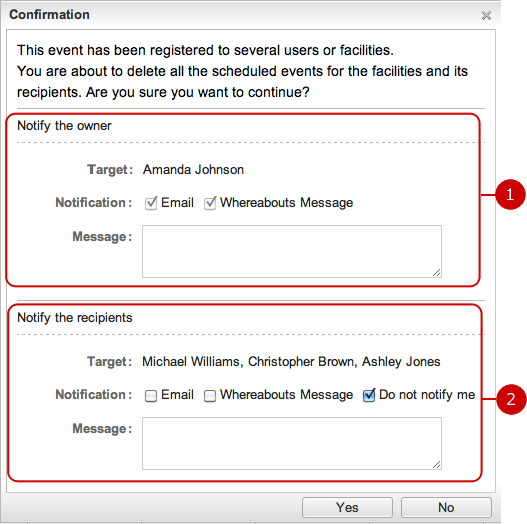Close the Confirmation dialog with X icon
The width and height of the screenshot is (527, 524).
(486, 15)
